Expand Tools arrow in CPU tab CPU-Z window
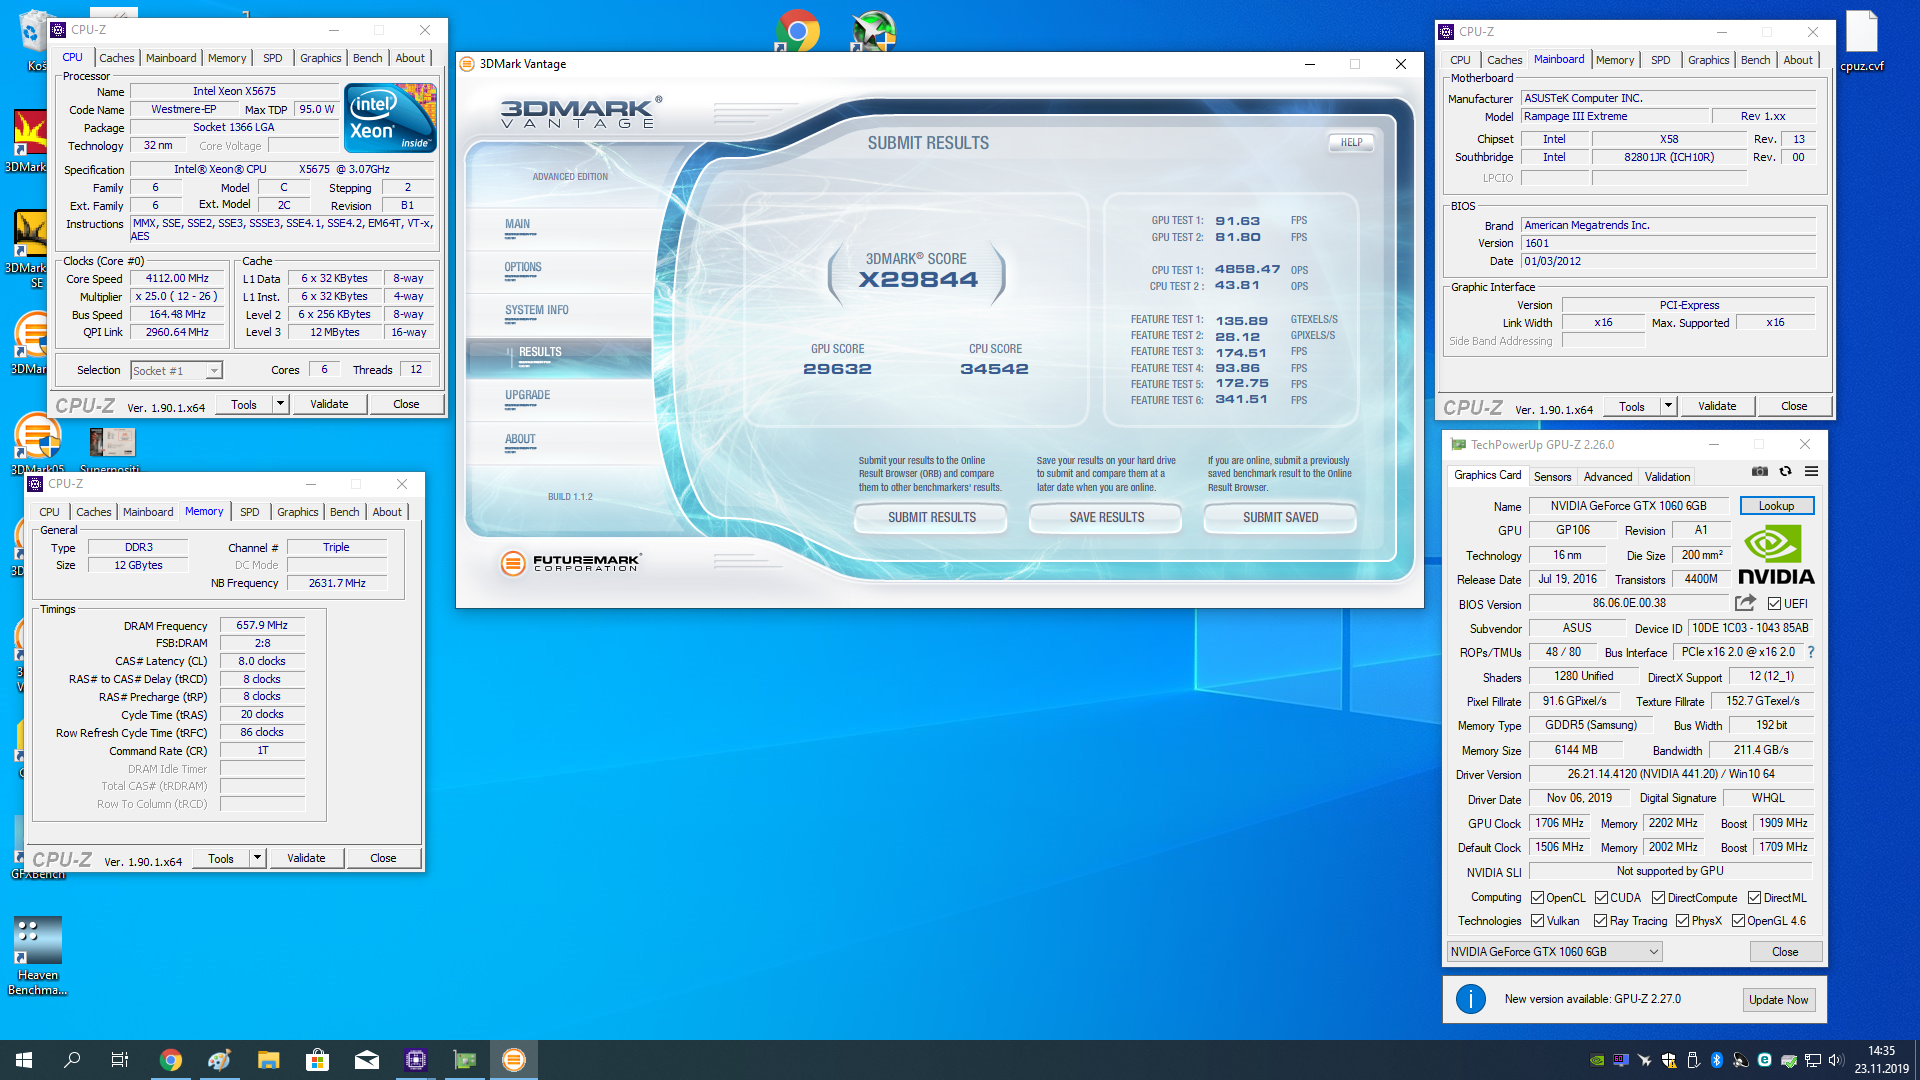 click(280, 404)
